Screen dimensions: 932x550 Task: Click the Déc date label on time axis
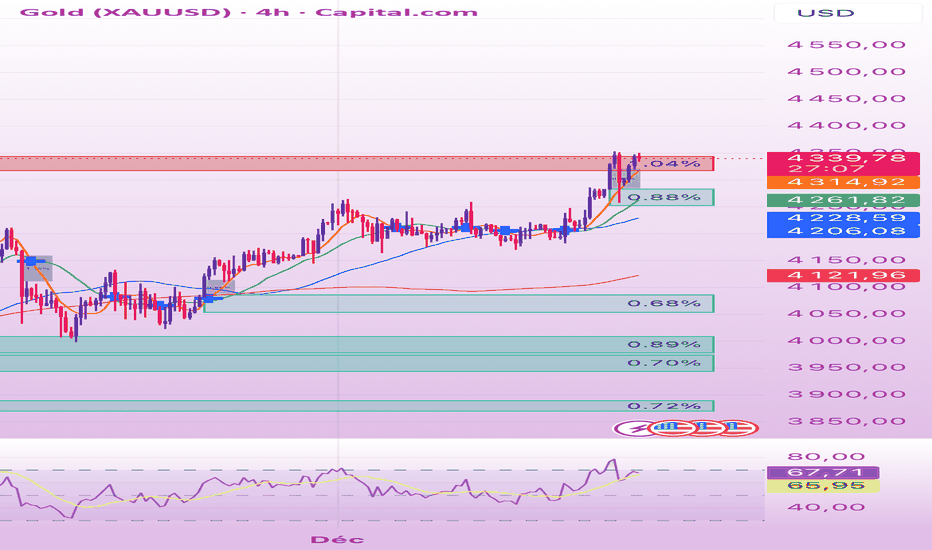click(337, 540)
